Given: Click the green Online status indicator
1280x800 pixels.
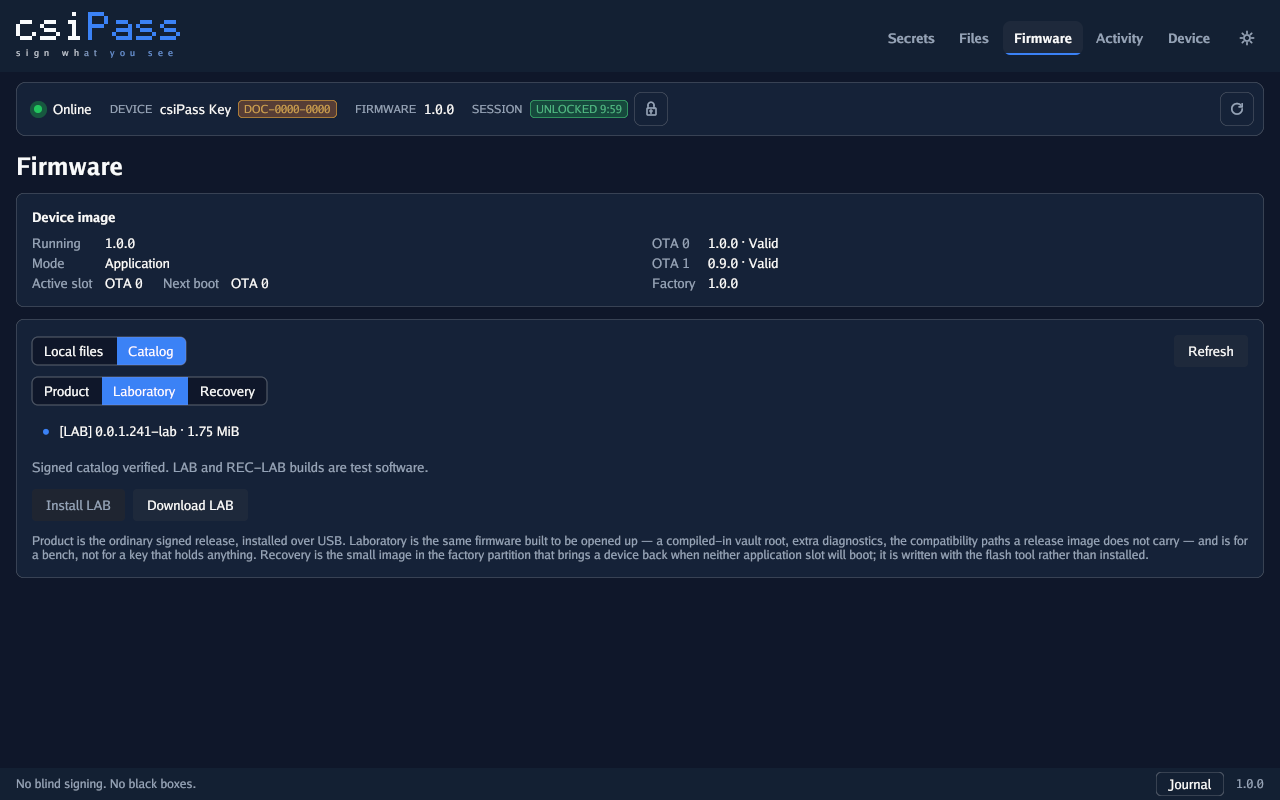Looking at the screenshot, I should (x=39, y=109).
